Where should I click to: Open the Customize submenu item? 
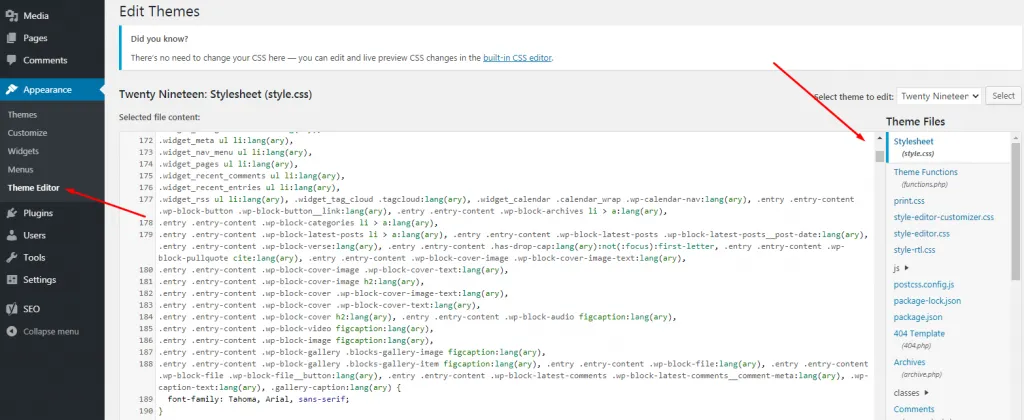pos(27,133)
